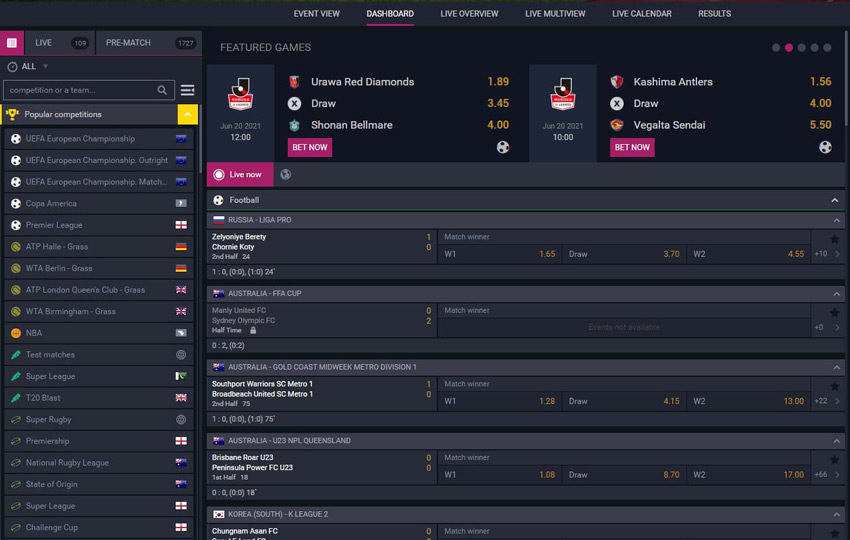Click the pink grid icon beside LIVE tab
The width and height of the screenshot is (850, 540).
[11, 43]
